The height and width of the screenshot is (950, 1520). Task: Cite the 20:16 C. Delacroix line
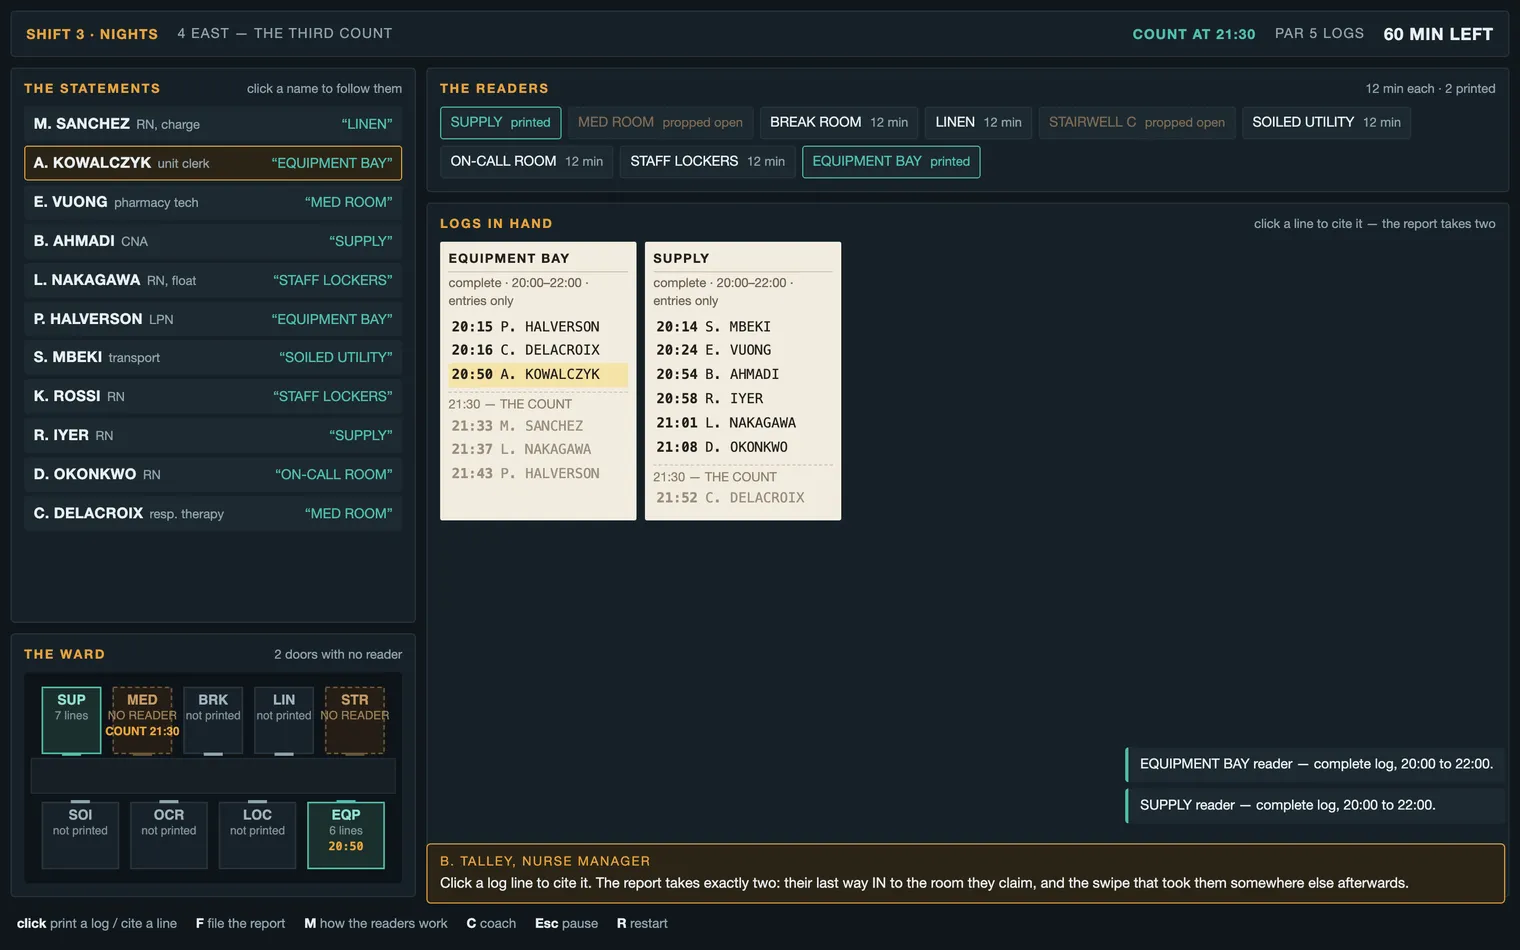[538, 350]
